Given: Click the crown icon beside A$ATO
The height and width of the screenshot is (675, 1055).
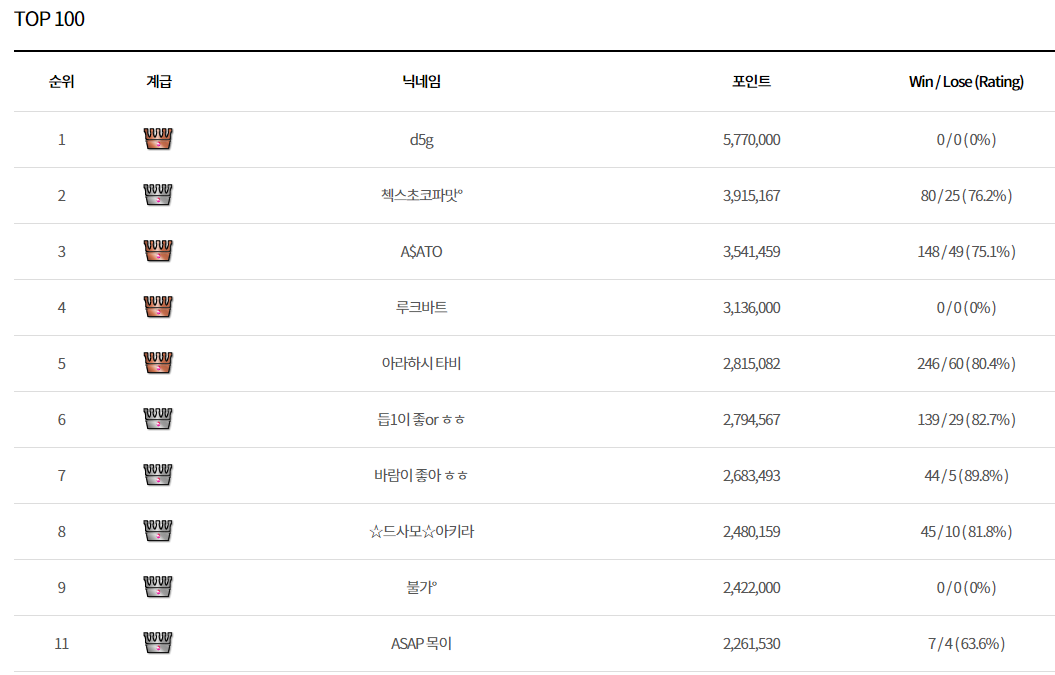Looking at the screenshot, I should pos(158,251).
